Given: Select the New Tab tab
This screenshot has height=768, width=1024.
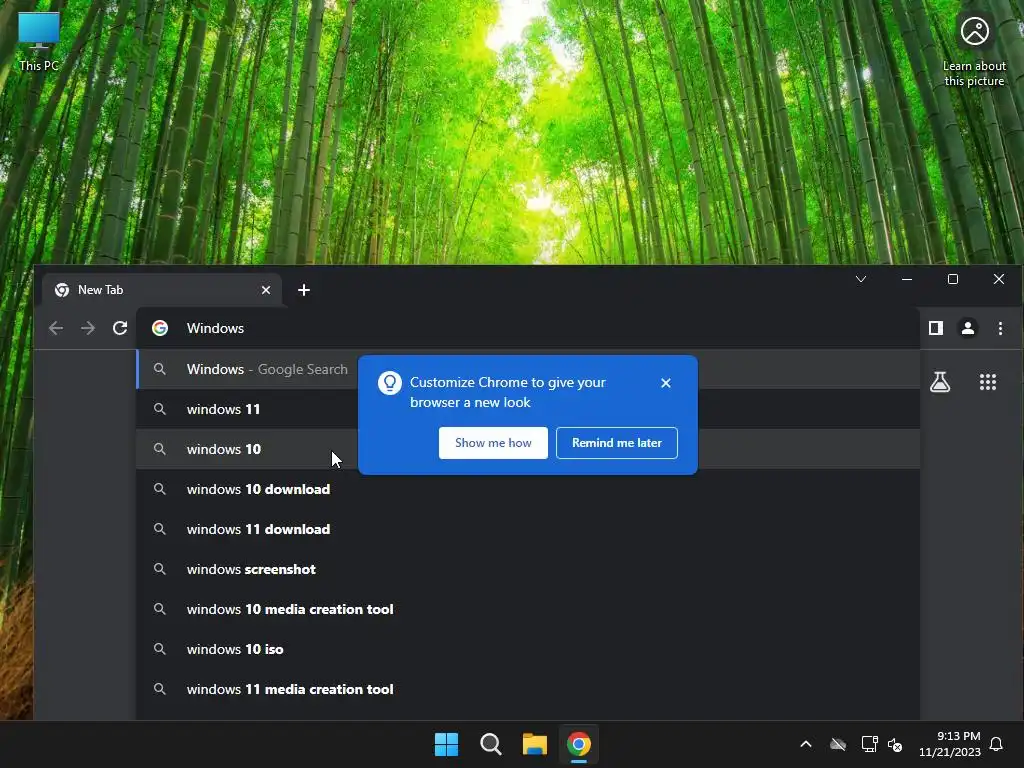Looking at the screenshot, I should 162,290.
